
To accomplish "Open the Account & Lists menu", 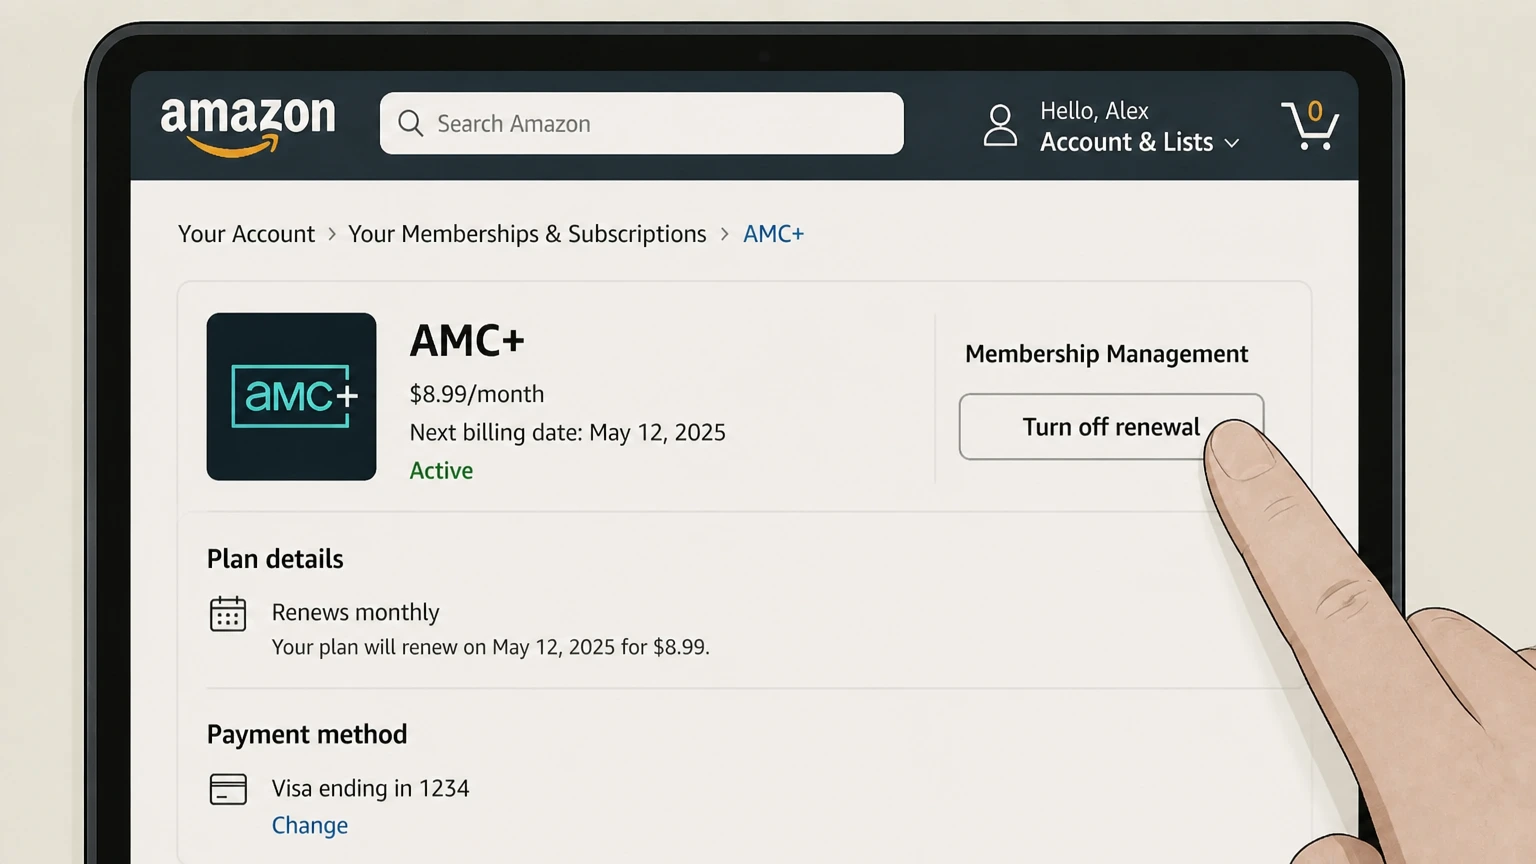I will coord(1126,142).
